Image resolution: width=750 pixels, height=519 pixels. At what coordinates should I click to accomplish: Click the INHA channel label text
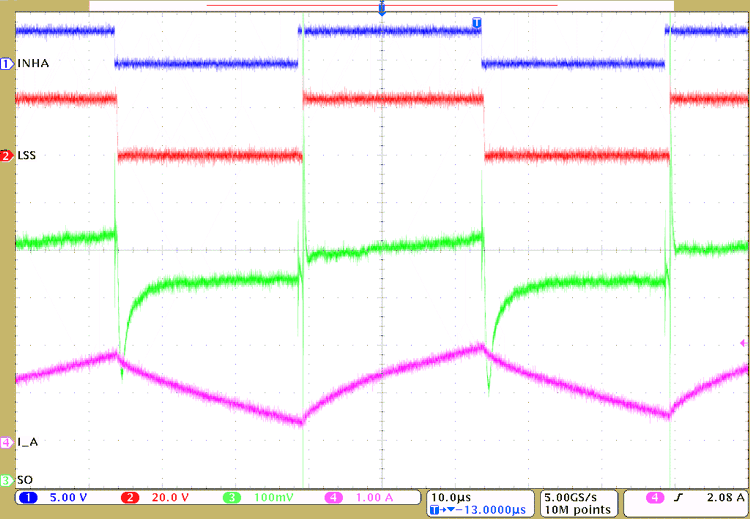pos(34,64)
